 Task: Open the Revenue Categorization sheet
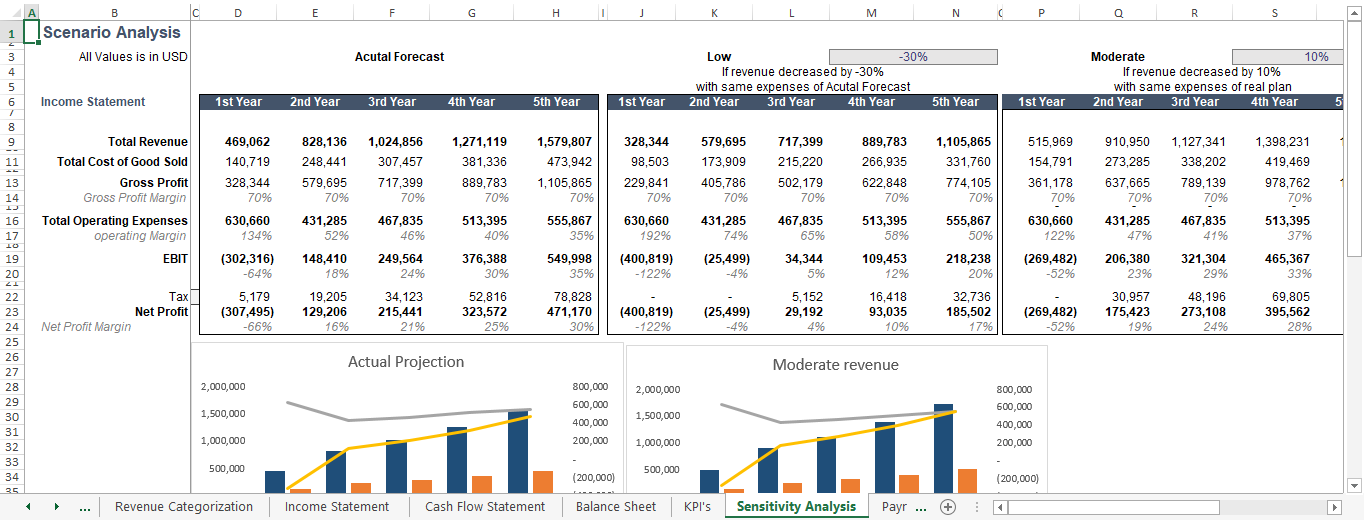pos(184,507)
